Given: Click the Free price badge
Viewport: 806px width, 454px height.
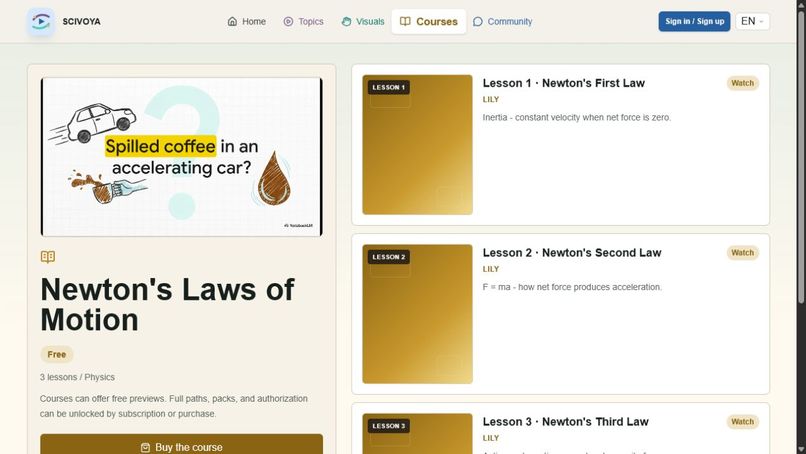Looking at the screenshot, I should click(57, 354).
